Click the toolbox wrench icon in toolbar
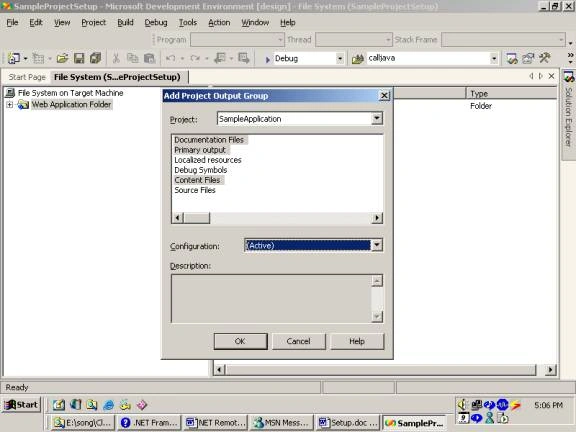Image resolution: width=576 pixels, height=432 pixels. click(545, 58)
